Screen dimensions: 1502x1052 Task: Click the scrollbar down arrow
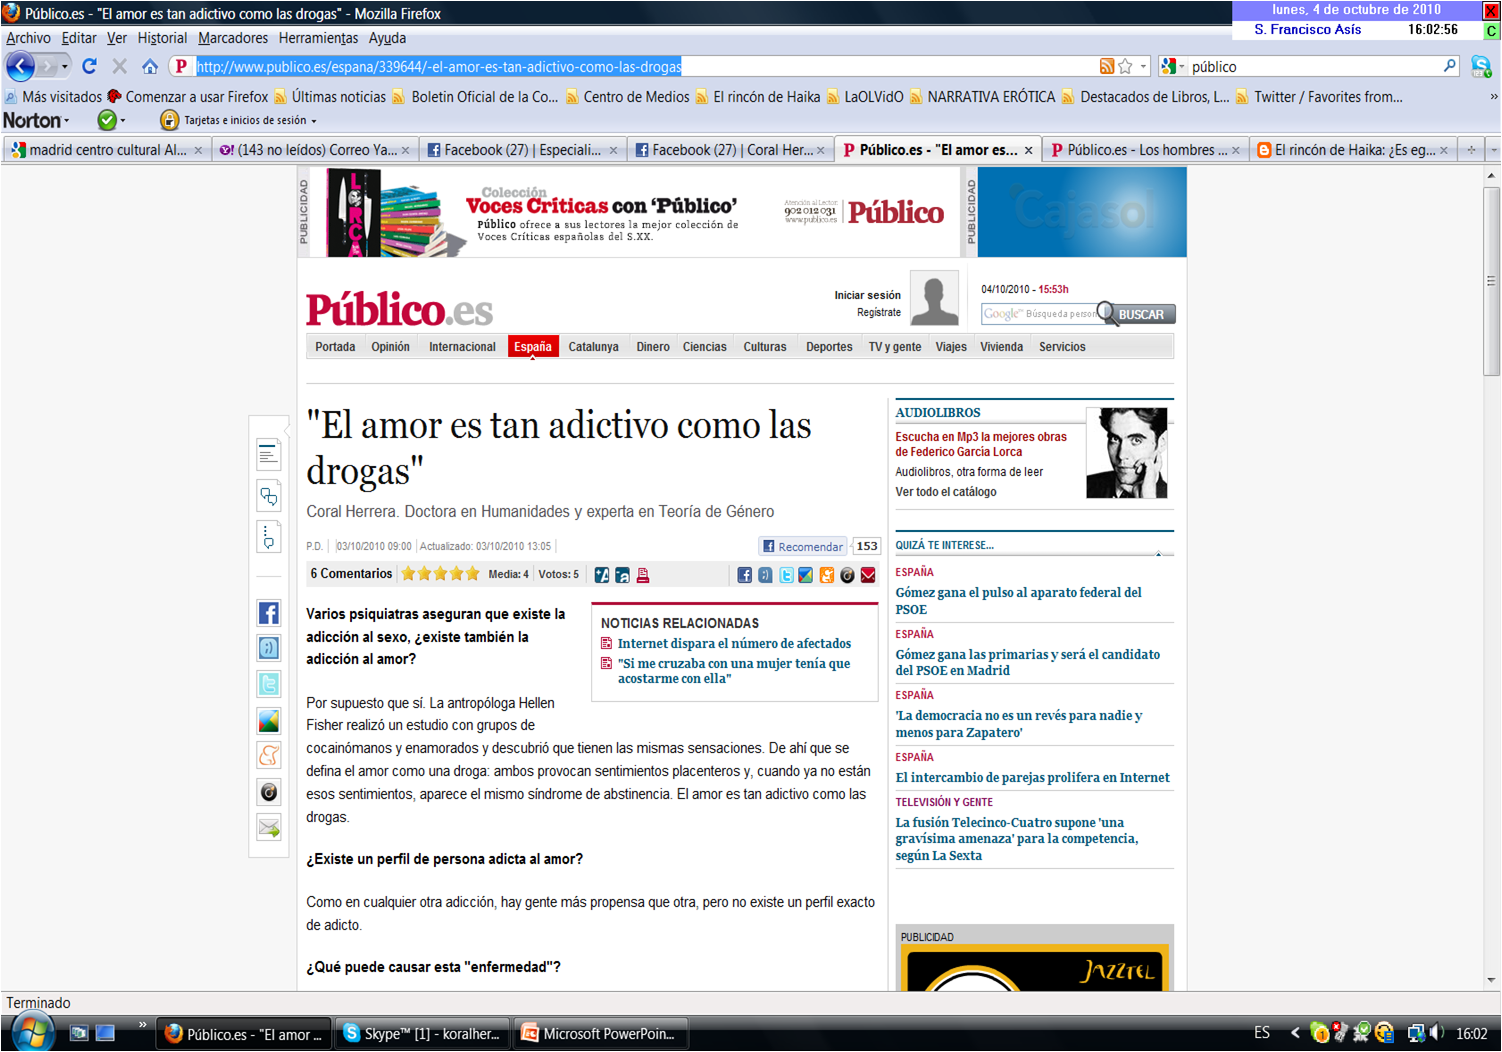pyautogui.click(x=1491, y=981)
